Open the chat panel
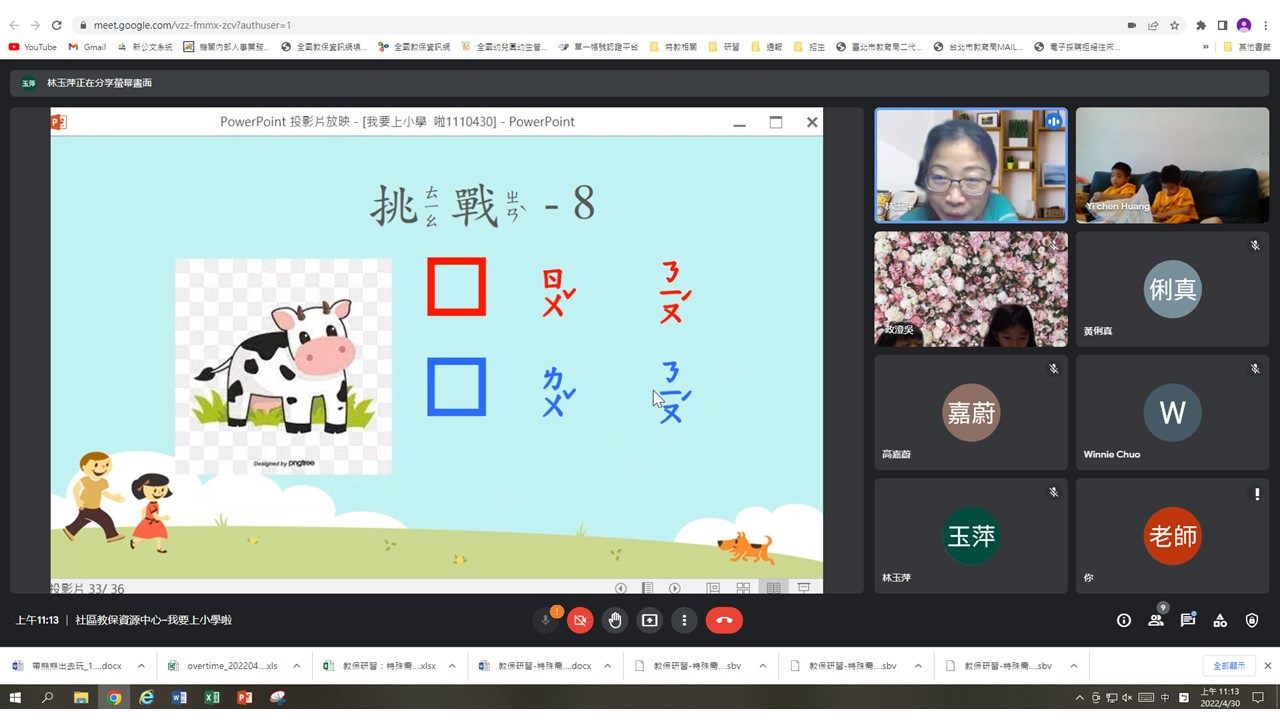The width and height of the screenshot is (1280, 720). [x=1188, y=620]
